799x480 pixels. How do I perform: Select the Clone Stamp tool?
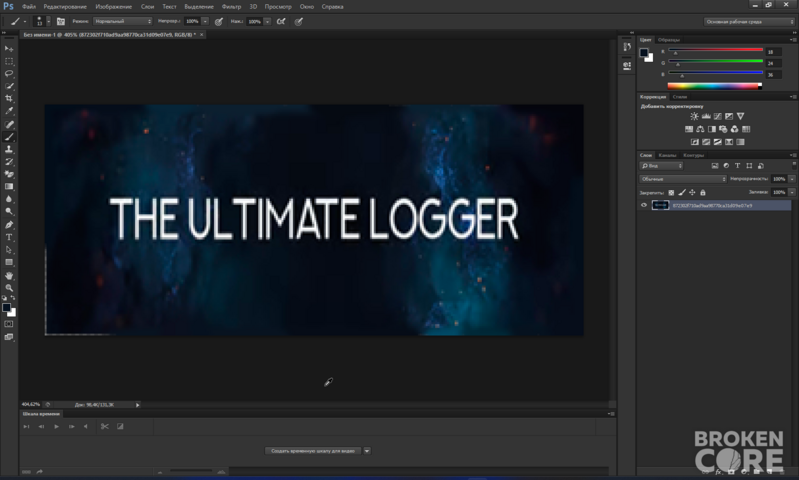coord(9,149)
